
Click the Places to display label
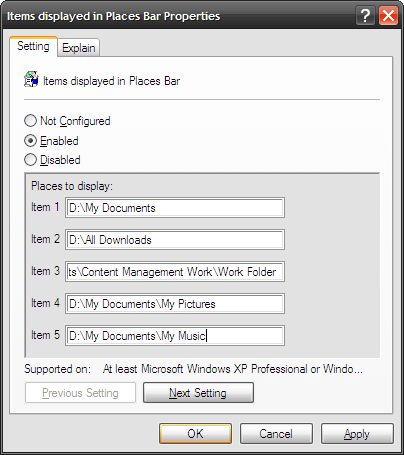72,186
